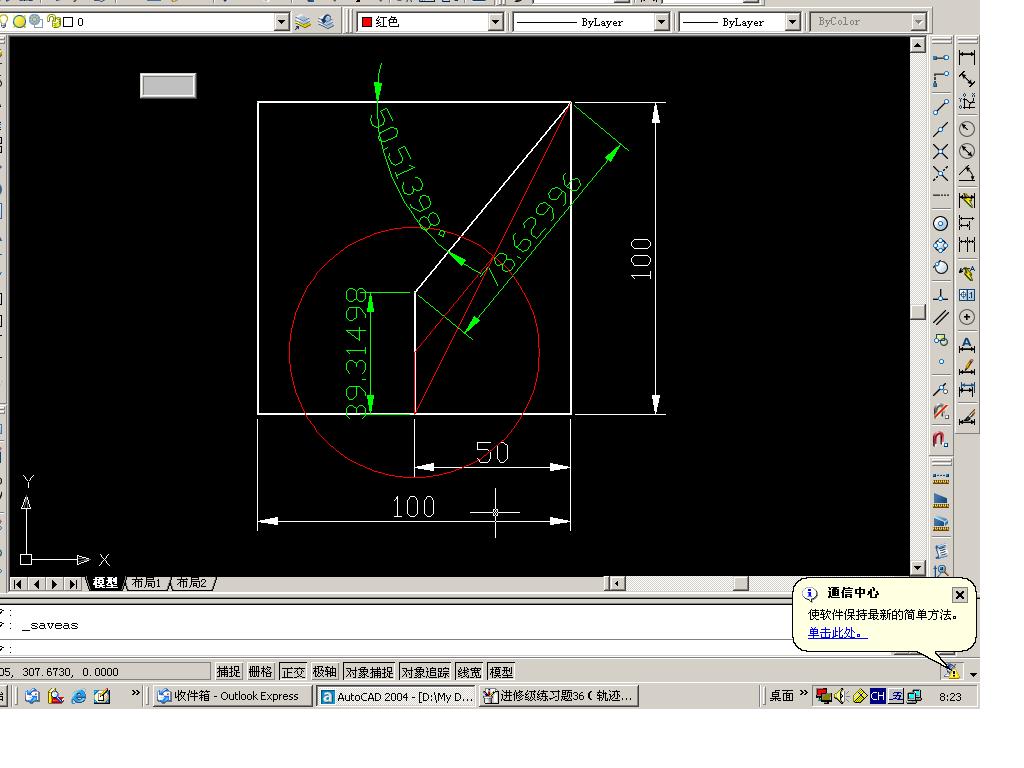Expand 桌面 toolbar chevron on taskbar
This screenshot has height=768, width=1024.
[804, 692]
